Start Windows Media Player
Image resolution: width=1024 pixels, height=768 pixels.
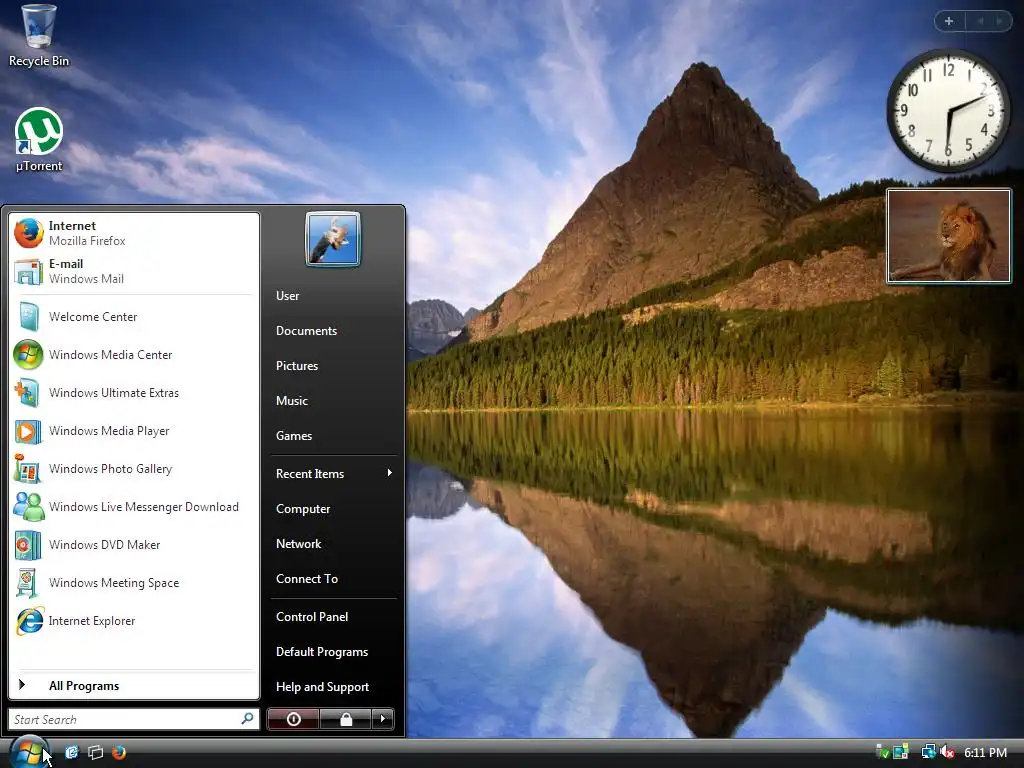tap(134, 431)
